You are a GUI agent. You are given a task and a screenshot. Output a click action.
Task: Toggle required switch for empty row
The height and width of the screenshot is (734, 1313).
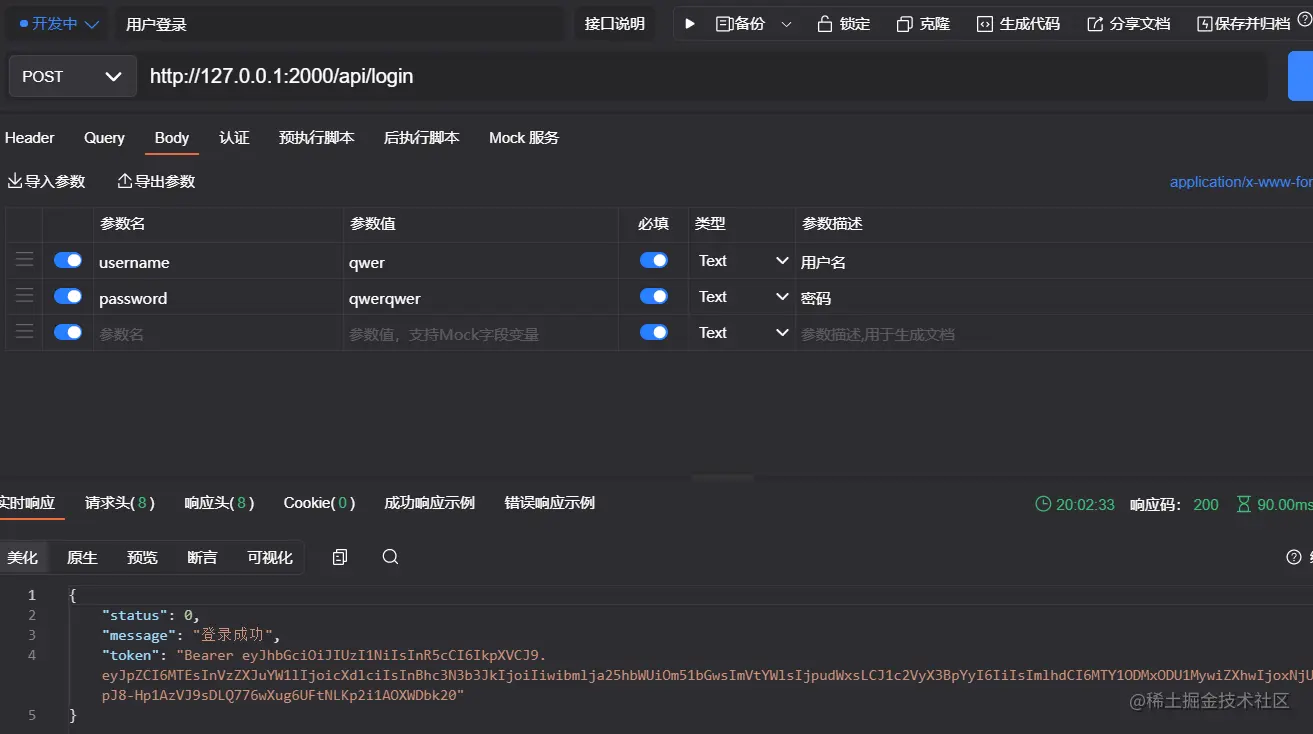coord(654,332)
